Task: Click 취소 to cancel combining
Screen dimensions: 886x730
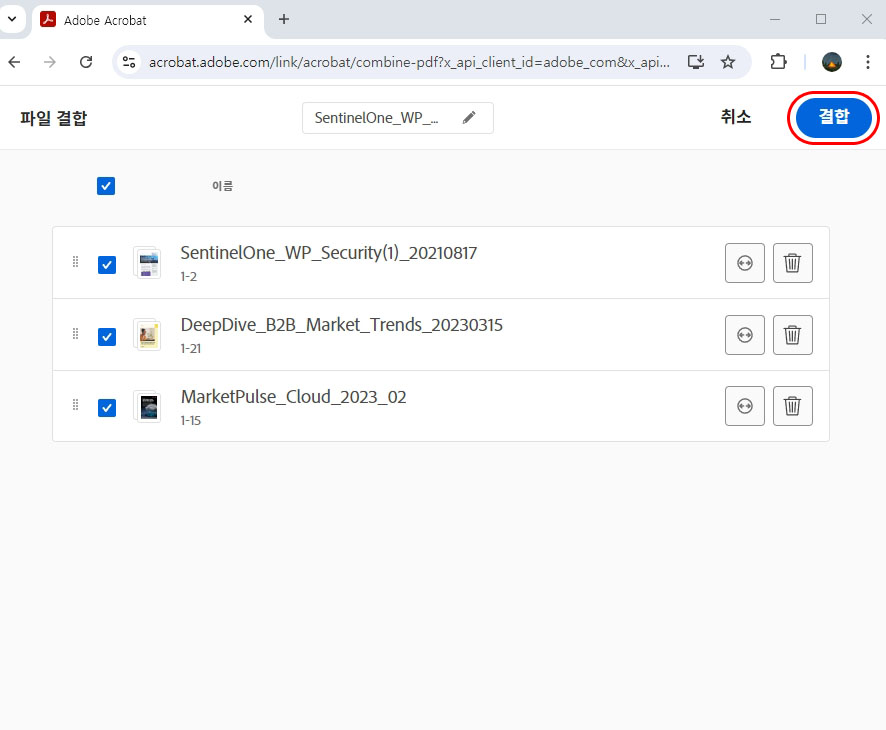Action: click(736, 117)
